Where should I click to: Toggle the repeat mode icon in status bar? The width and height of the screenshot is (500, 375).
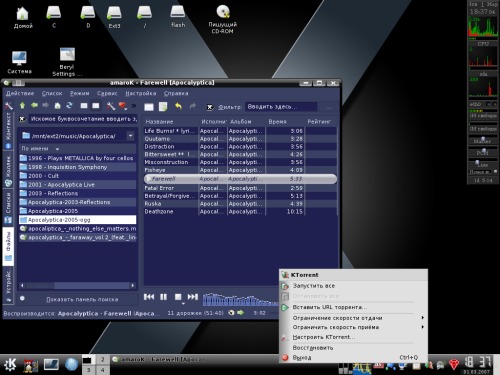[231, 313]
